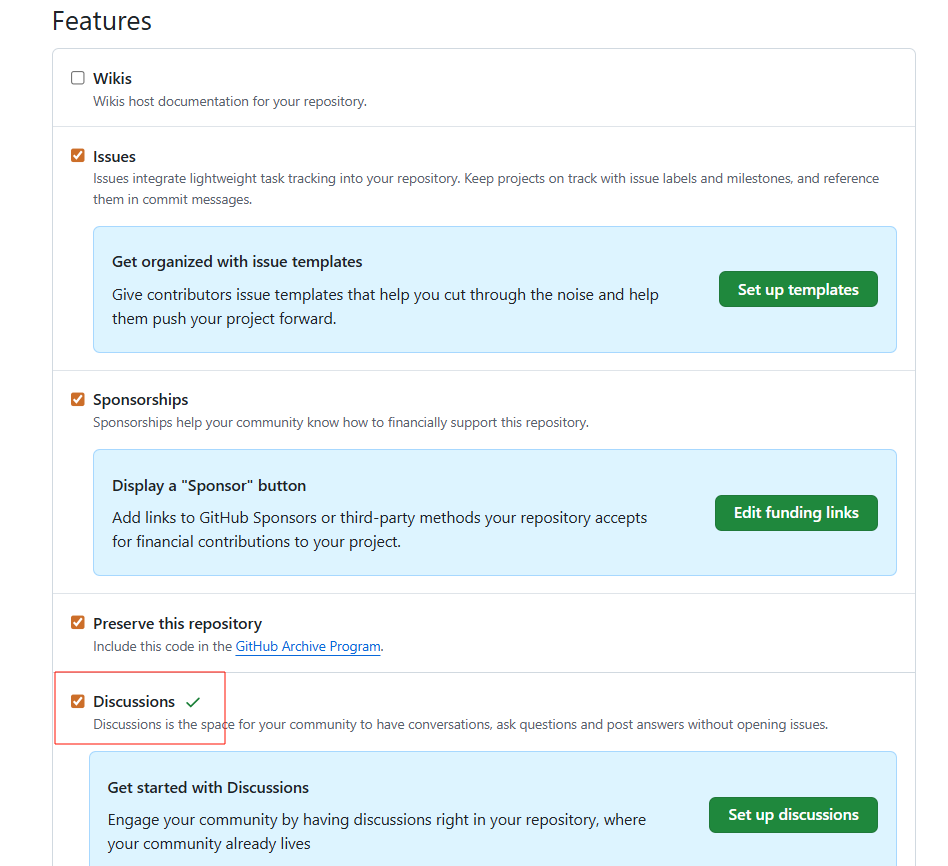Click the Set up discussions button
This screenshot has width=948, height=866.
(793, 815)
